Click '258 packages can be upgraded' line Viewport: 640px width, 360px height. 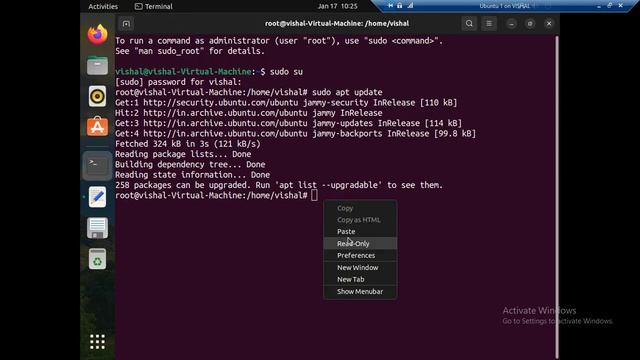[x=279, y=185]
